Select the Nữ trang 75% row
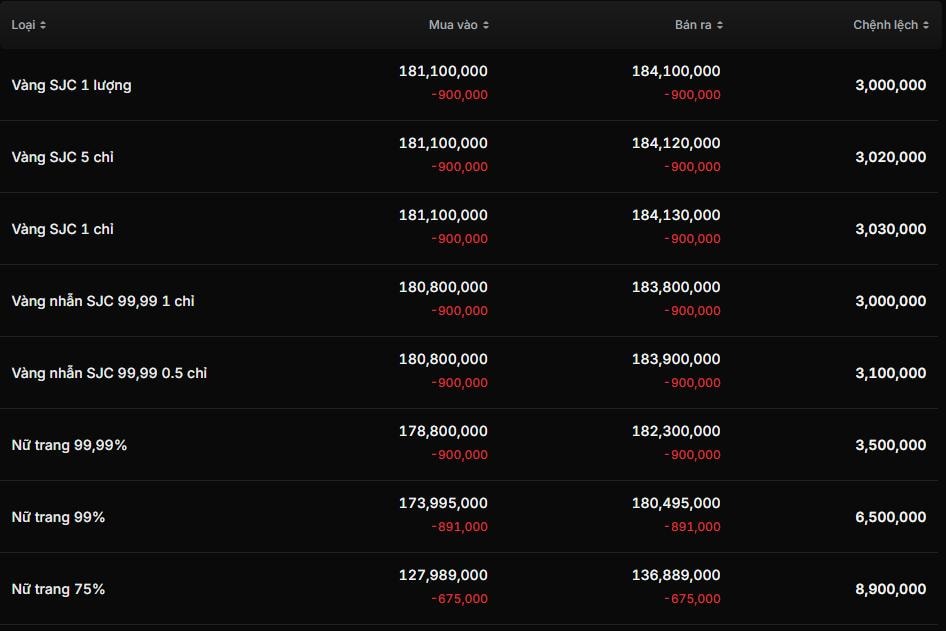946x631 pixels. click(x=58, y=589)
